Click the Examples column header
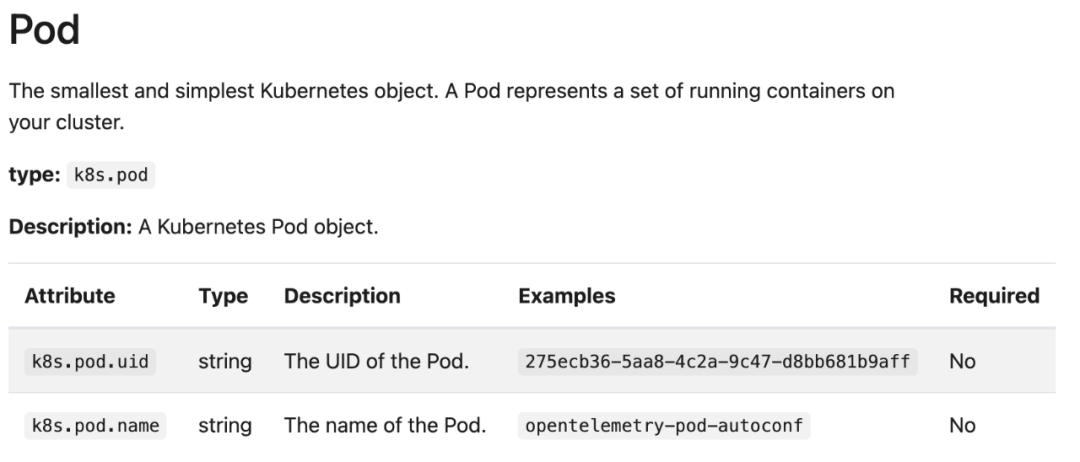 coord(566,296)
